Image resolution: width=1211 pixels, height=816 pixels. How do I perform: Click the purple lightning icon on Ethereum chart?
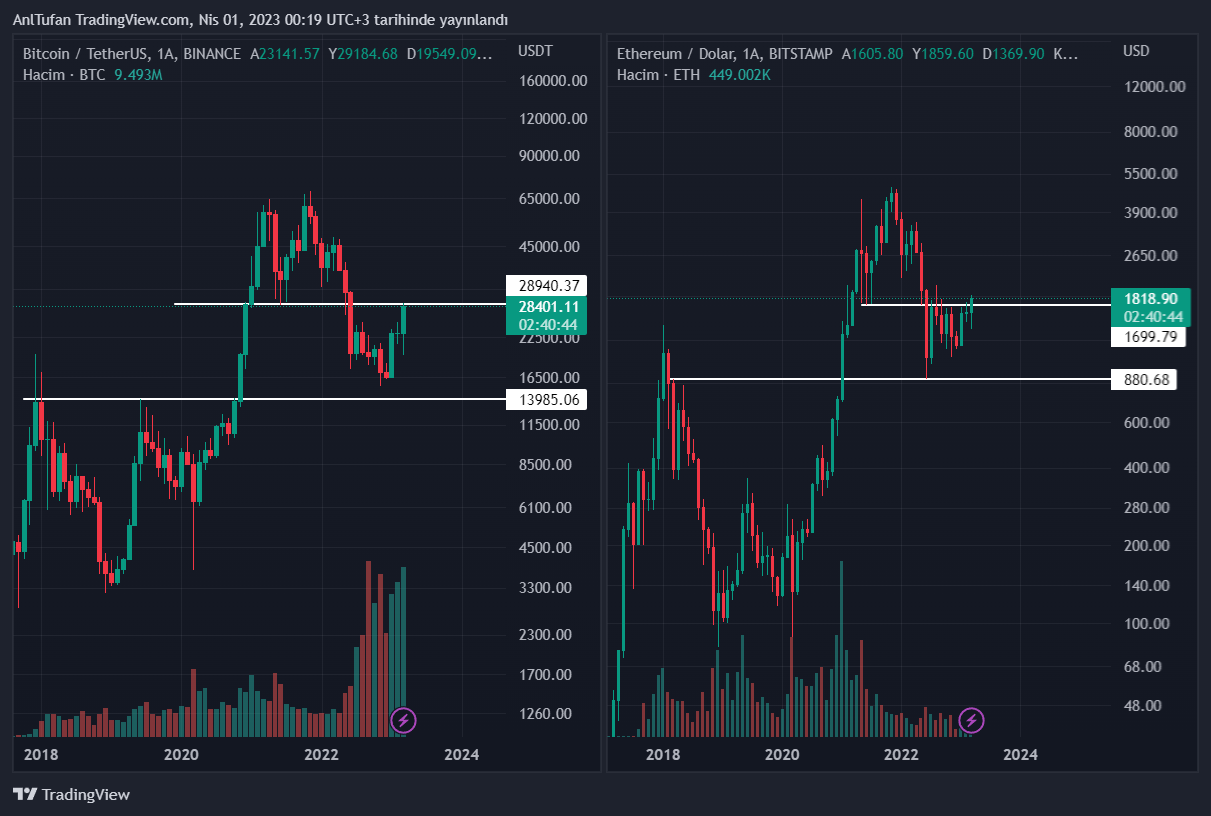(971, 719)
